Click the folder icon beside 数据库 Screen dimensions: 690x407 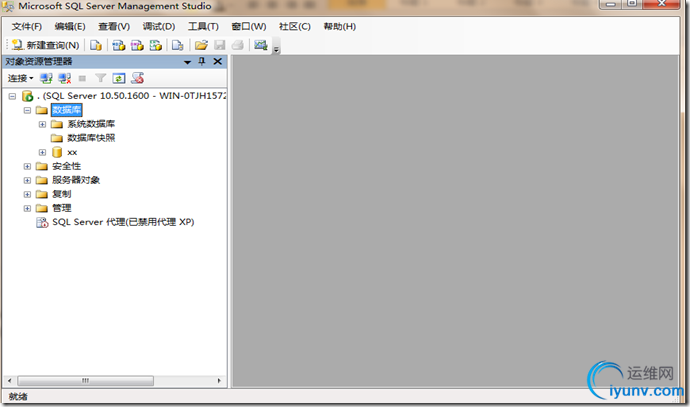tap(42, 110)
